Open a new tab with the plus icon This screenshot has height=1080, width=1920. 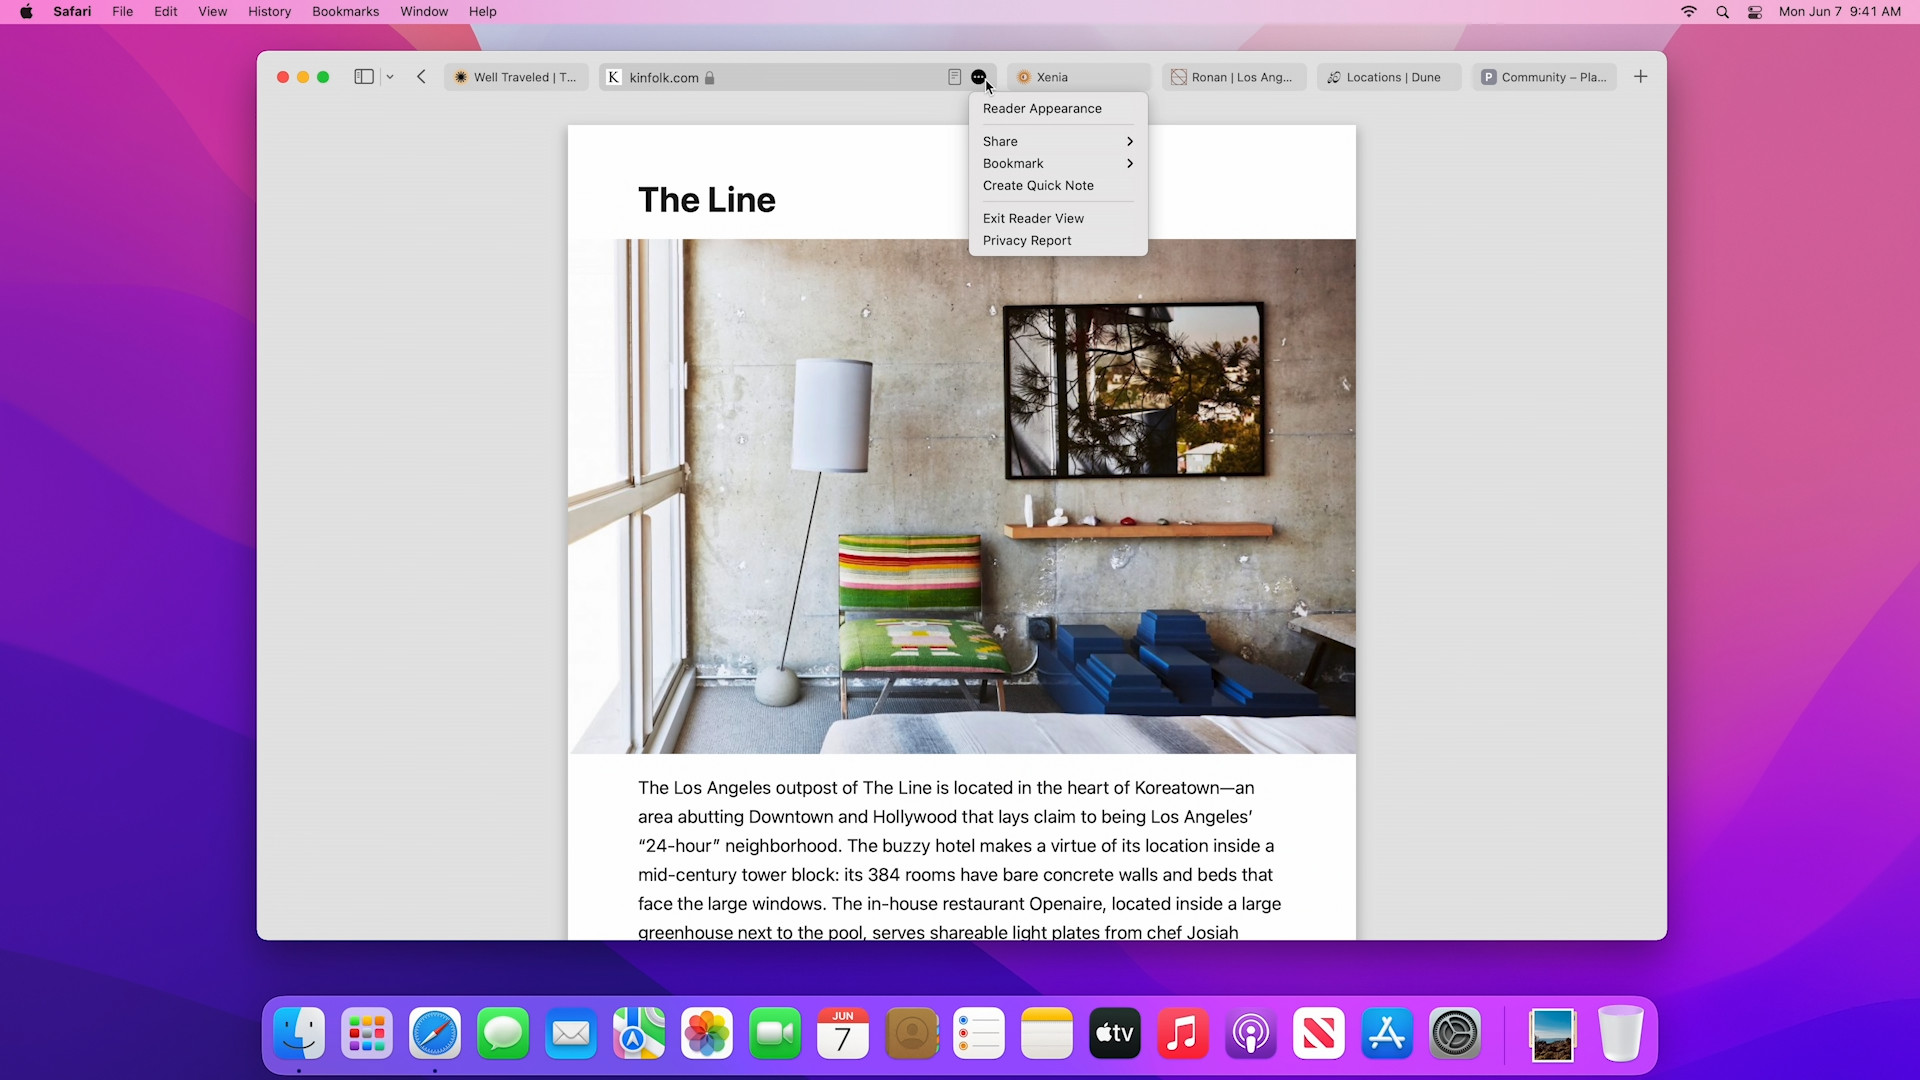click(x=1640, y=76)
